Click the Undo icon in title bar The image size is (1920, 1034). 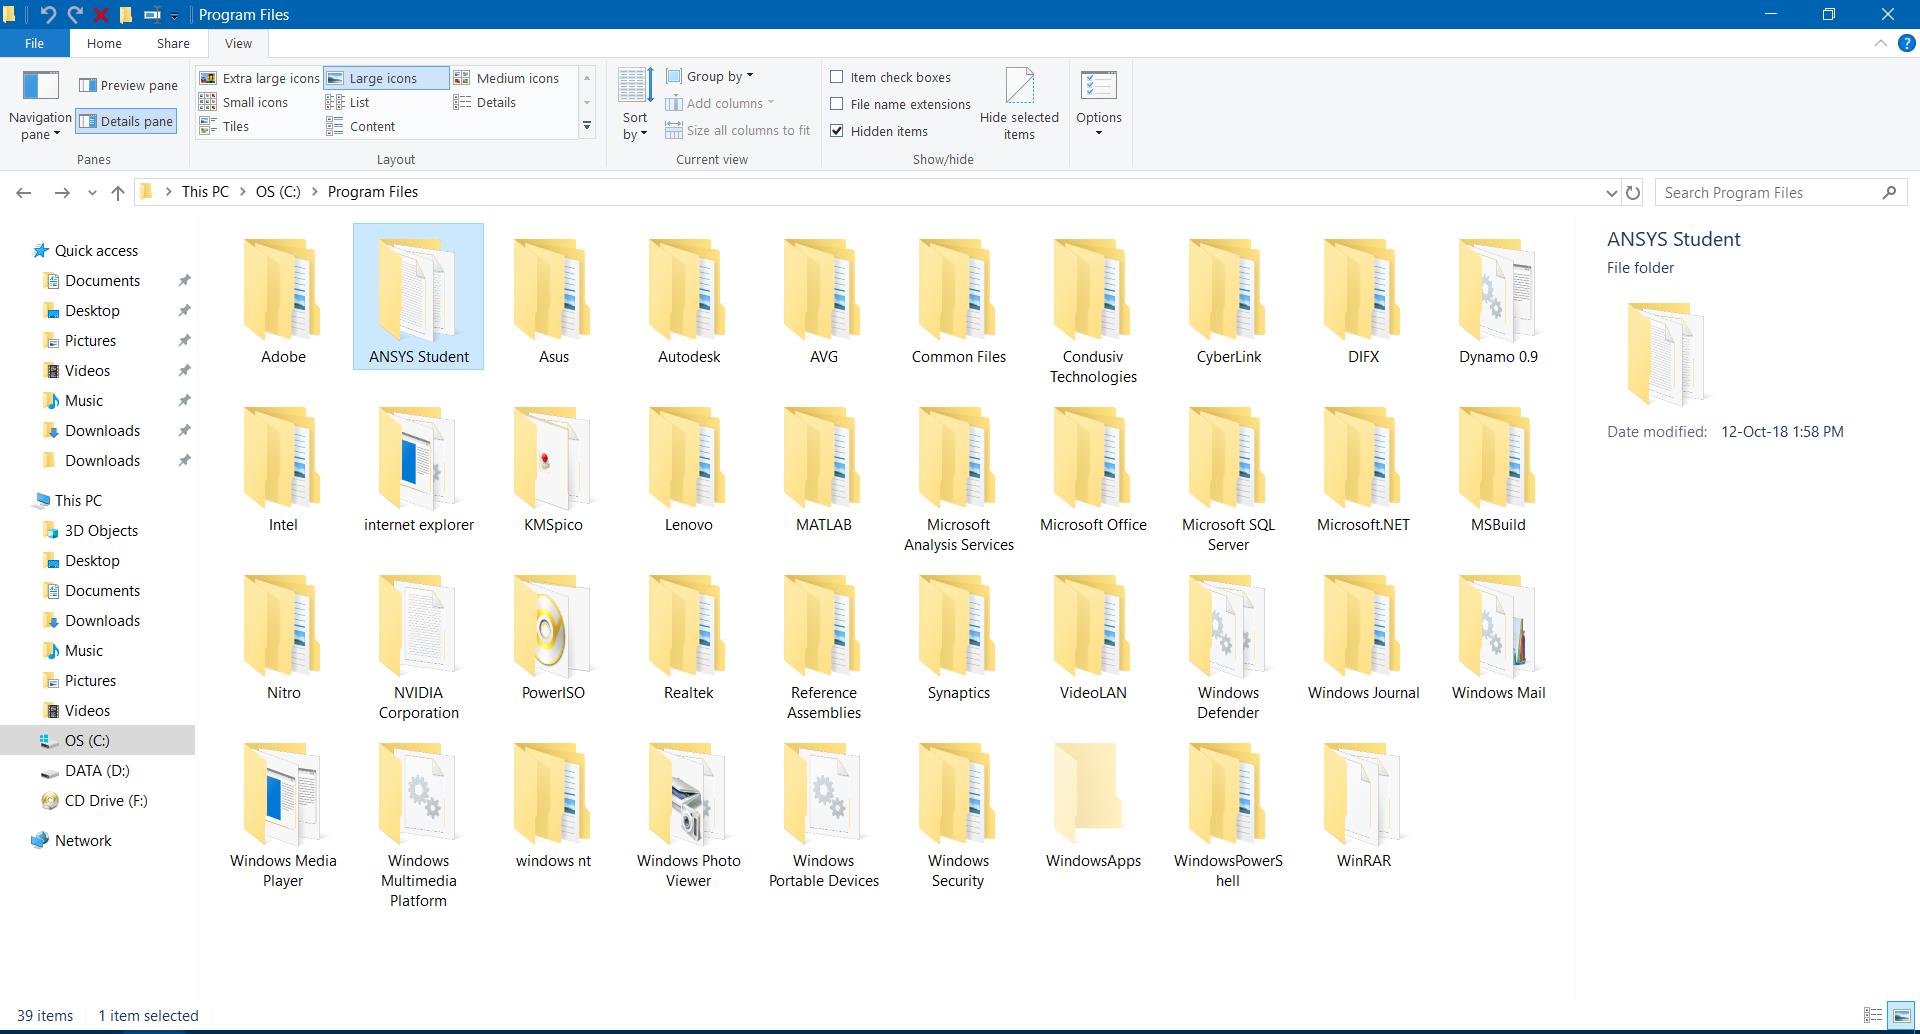click(x=48, y=14)
